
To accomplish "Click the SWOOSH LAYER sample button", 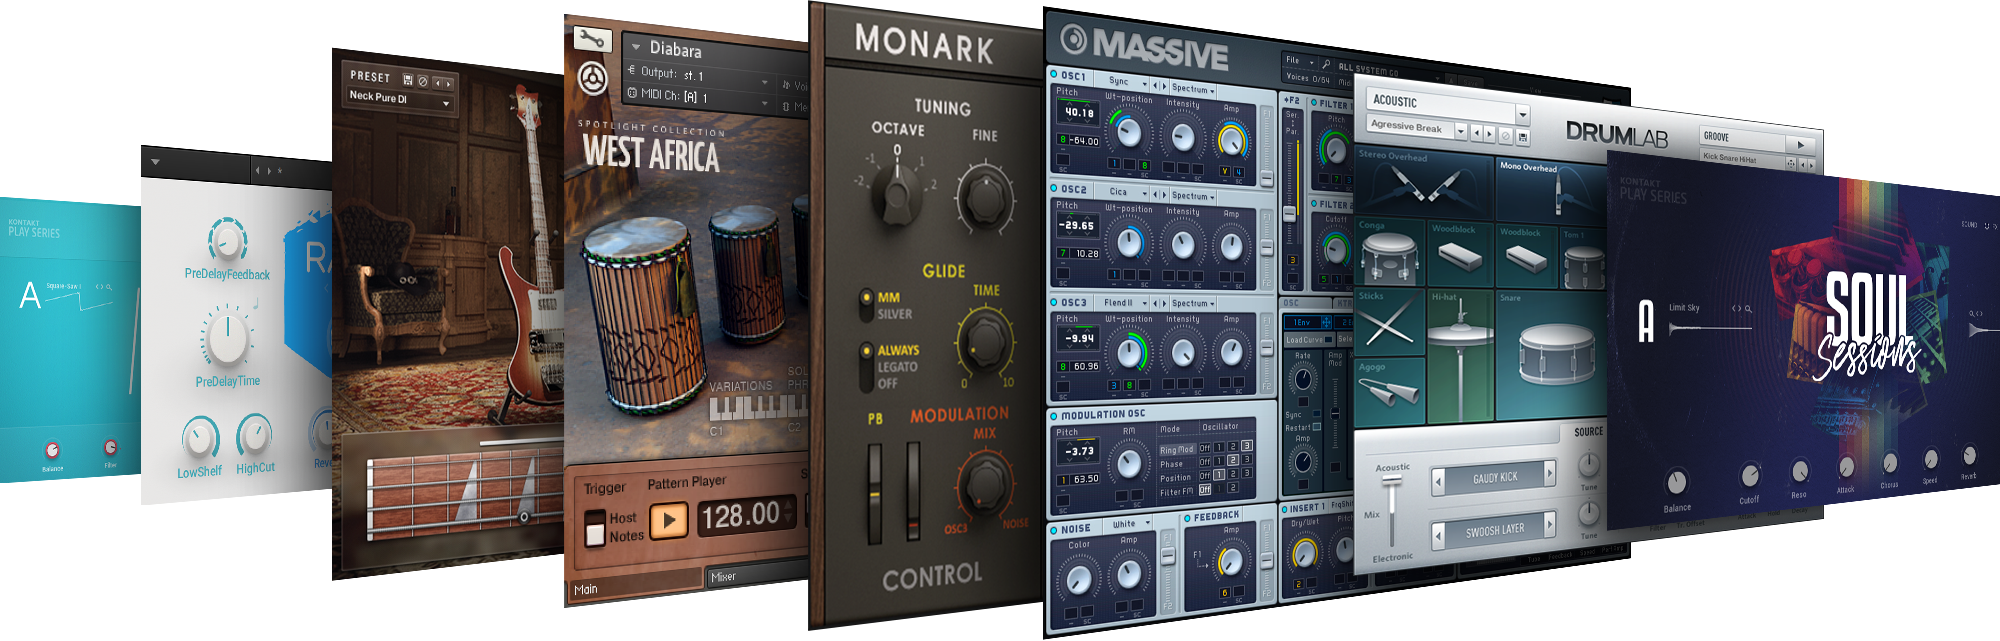I will (x=1495, y=531).
